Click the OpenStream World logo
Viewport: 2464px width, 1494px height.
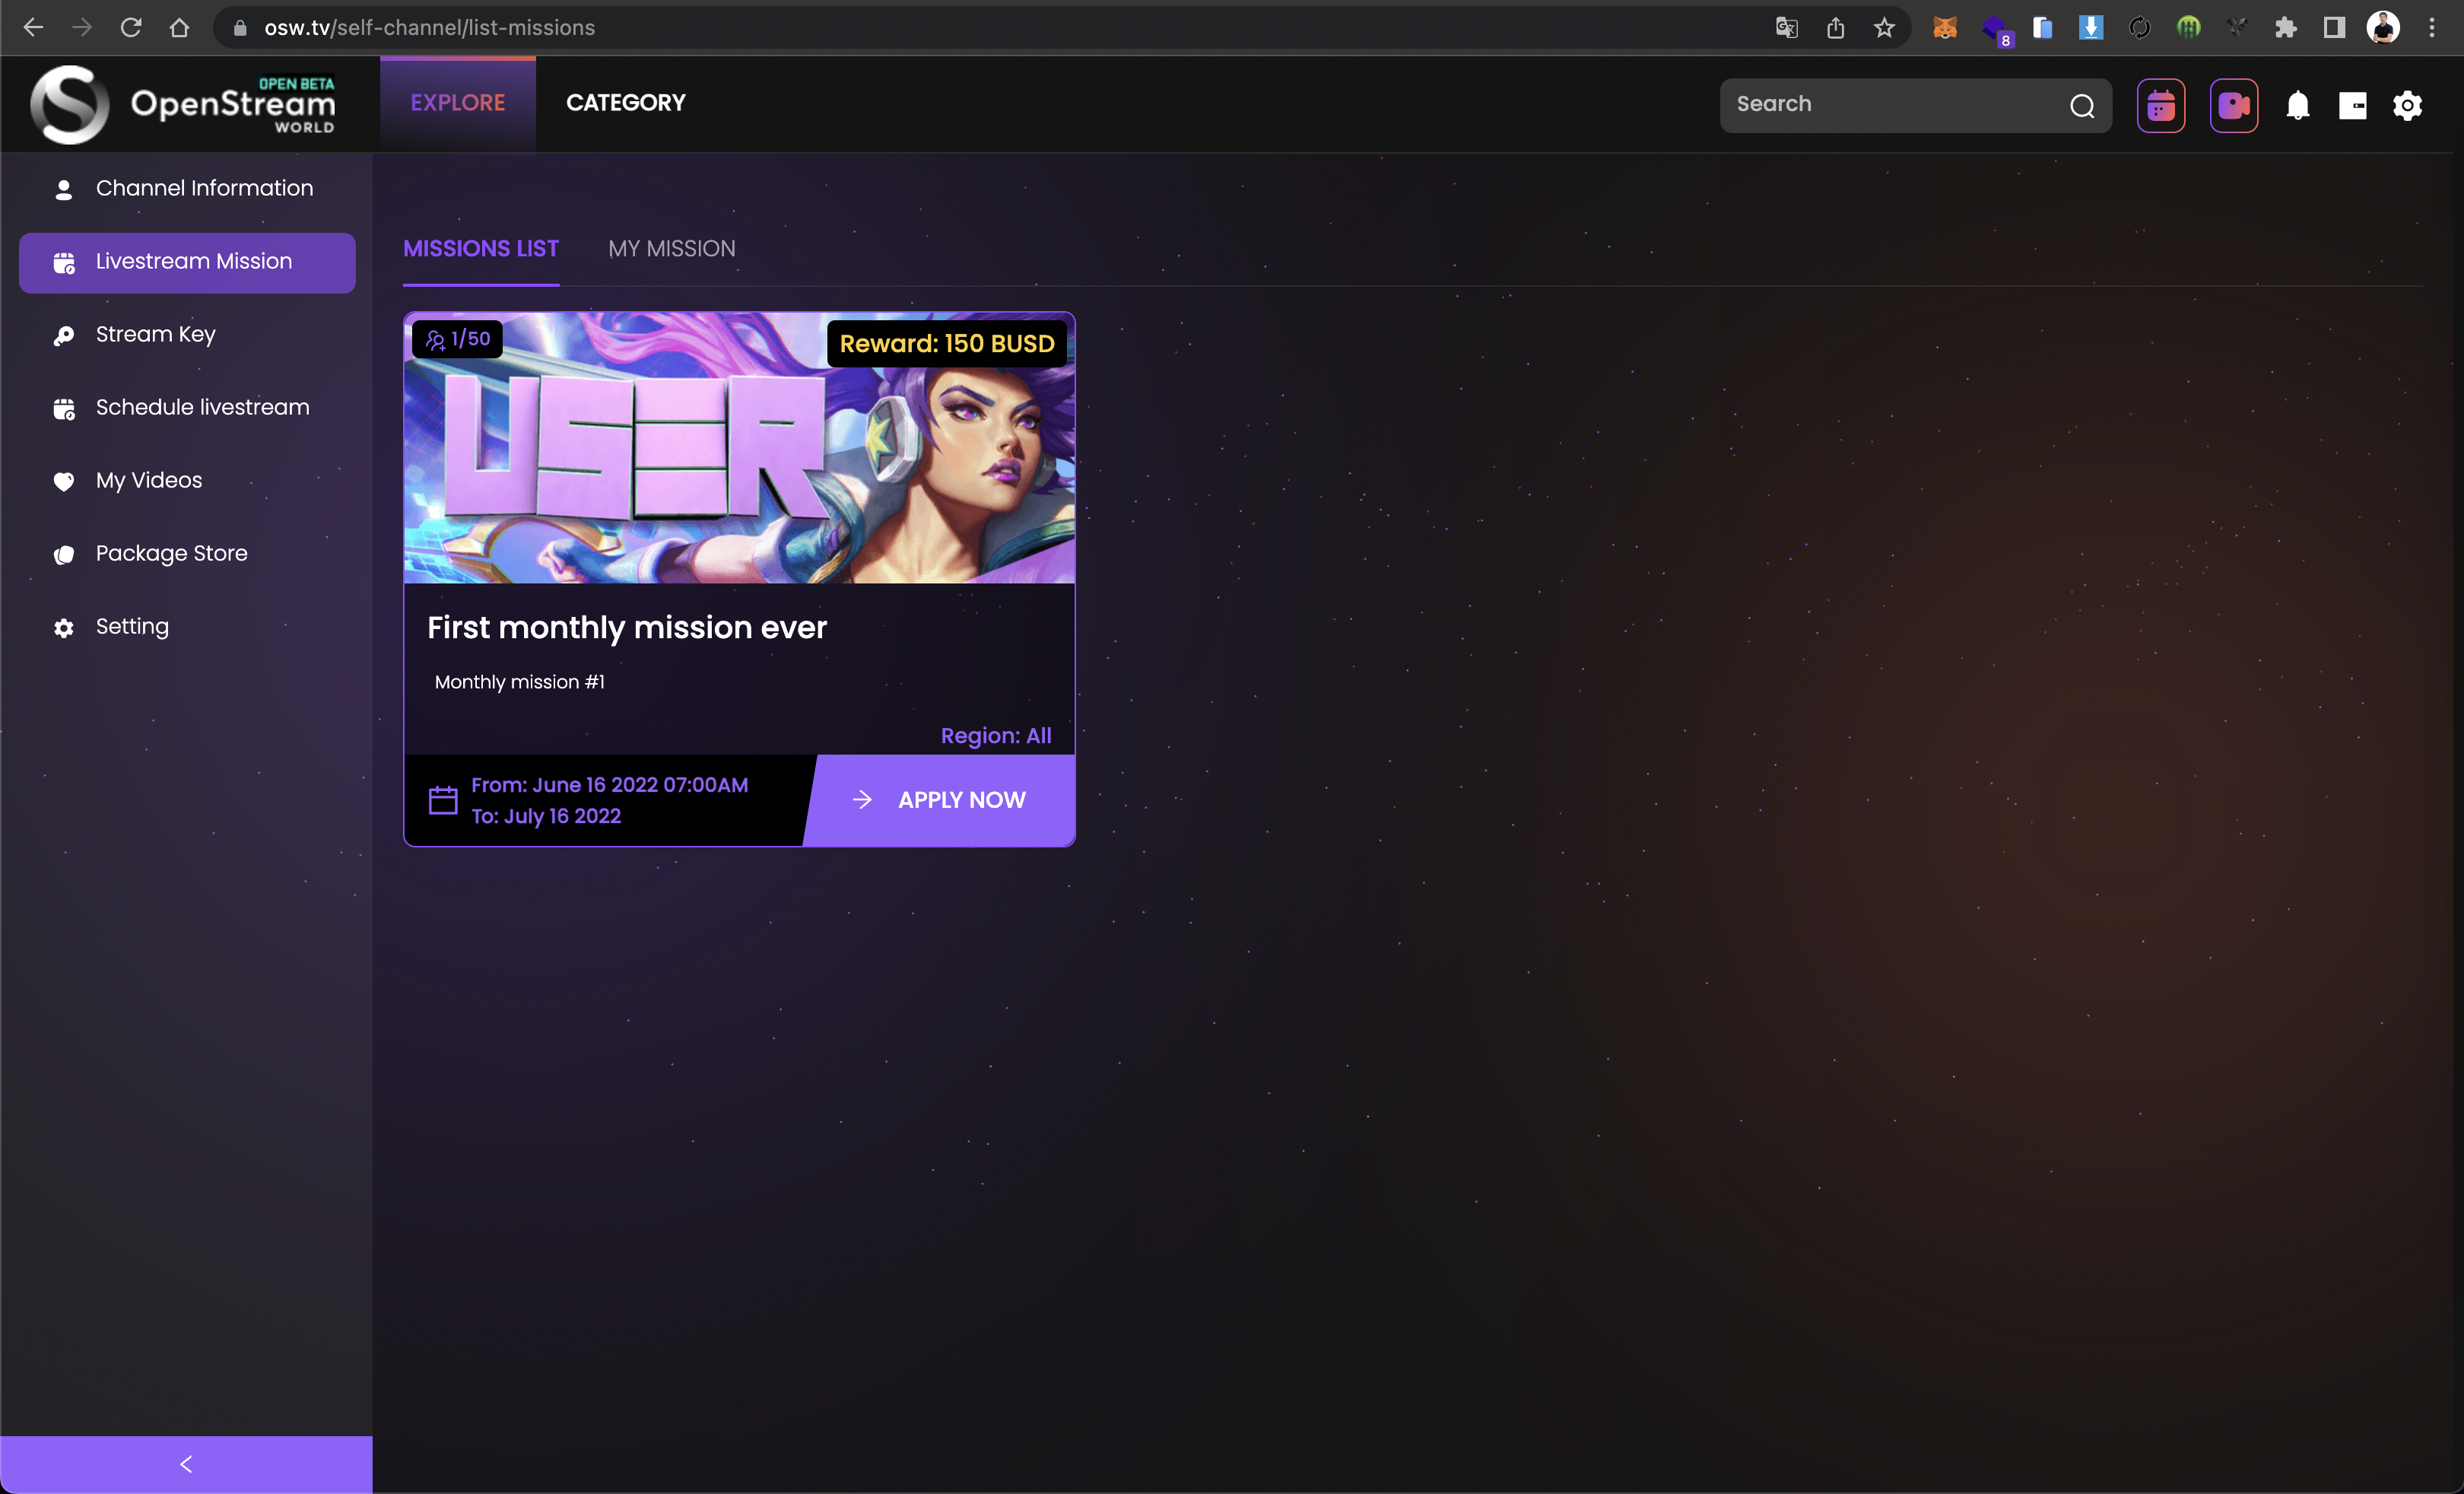[183, 104]
